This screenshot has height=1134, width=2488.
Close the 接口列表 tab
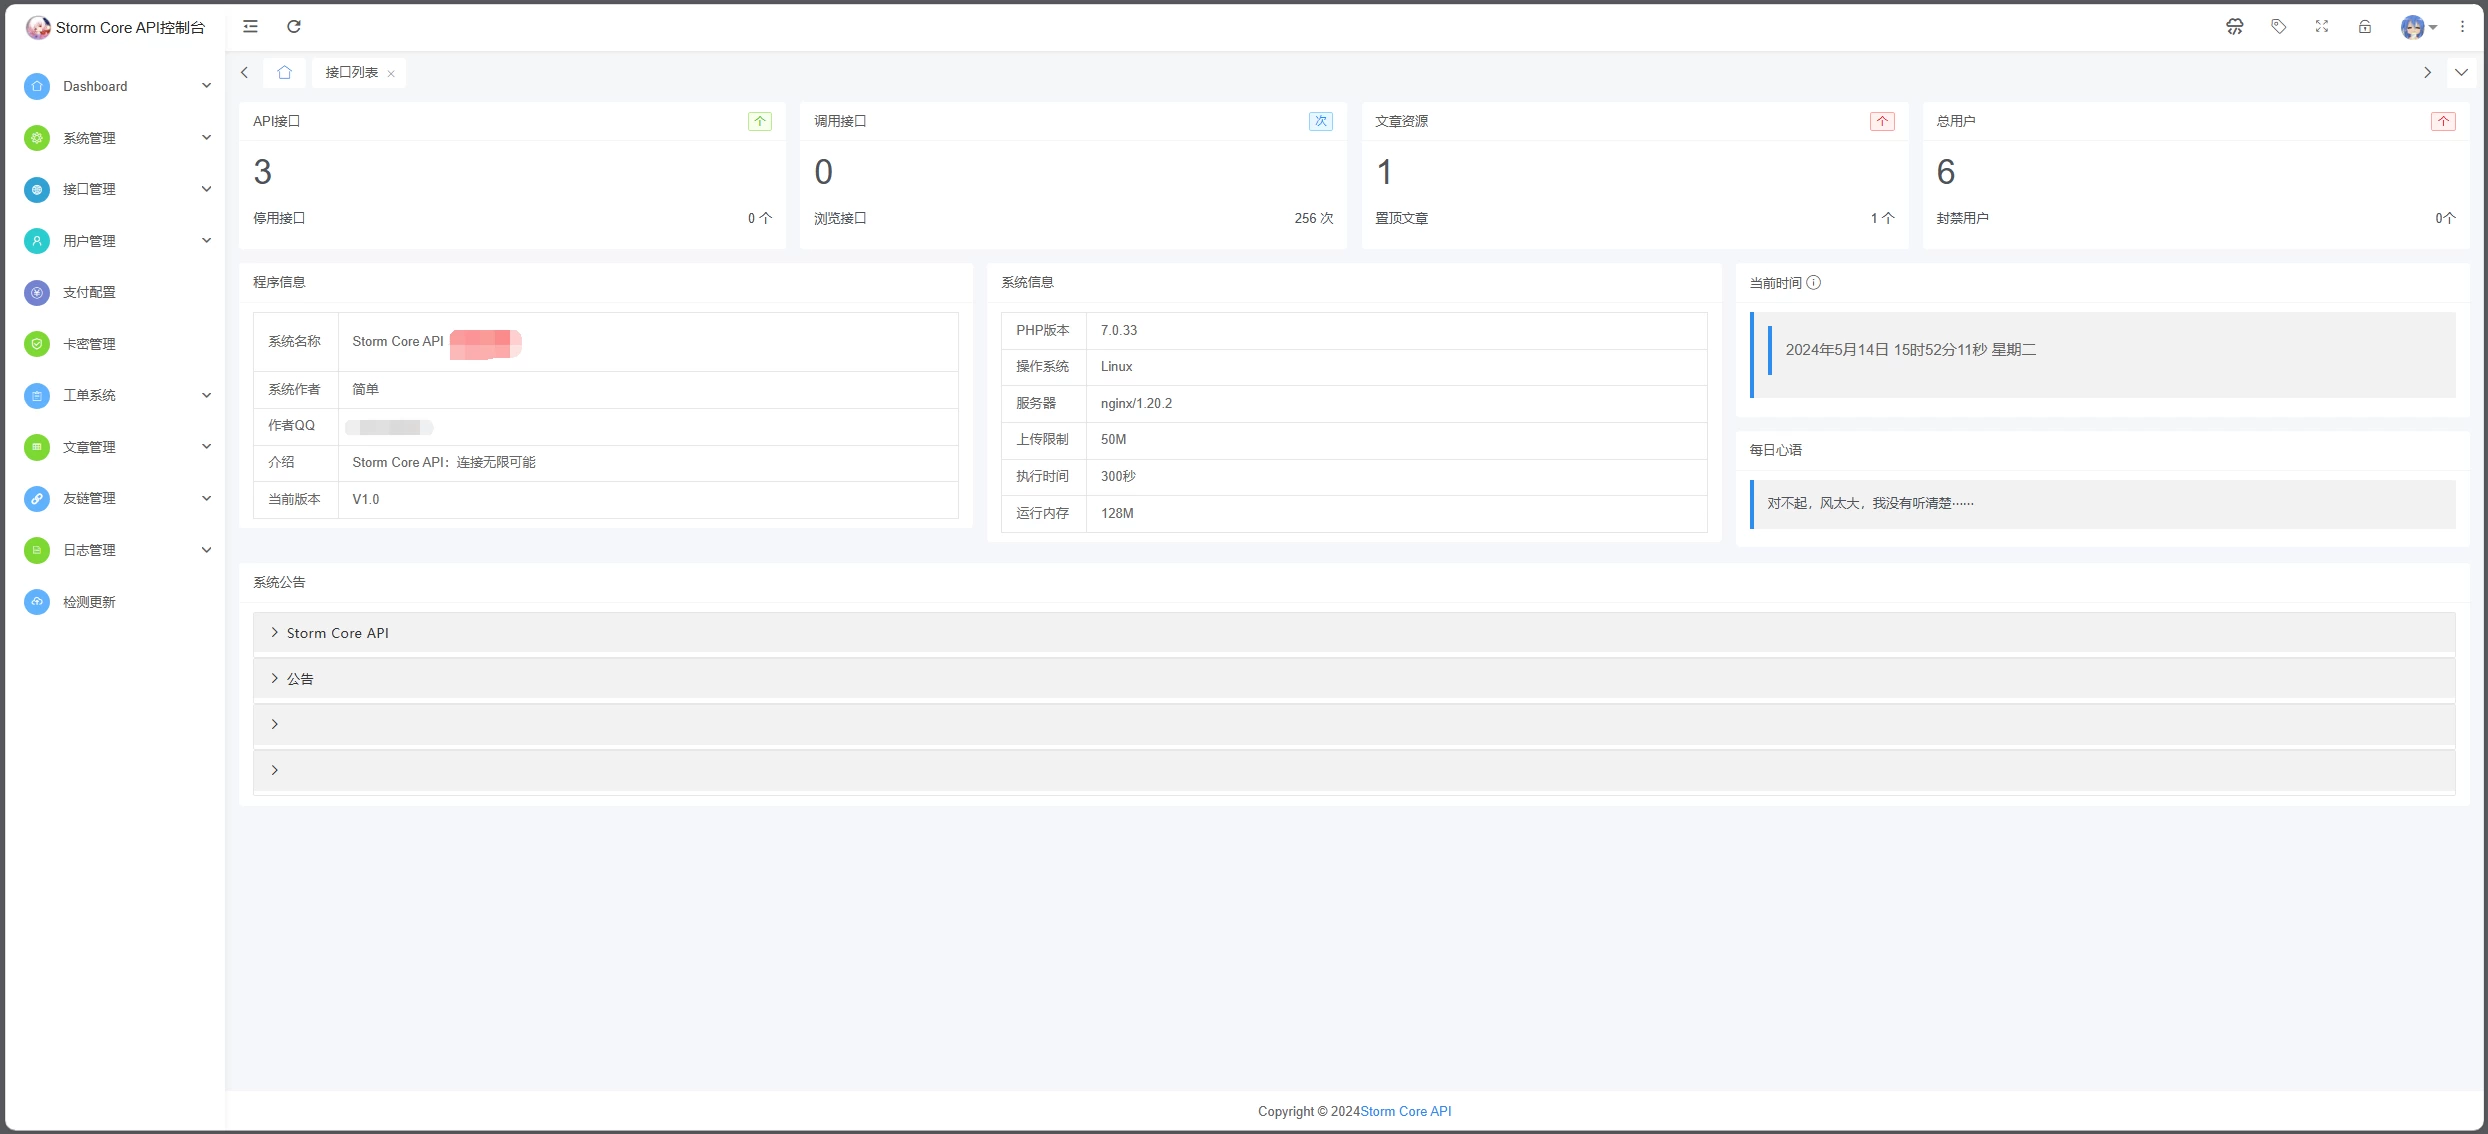tap(391, 73)
